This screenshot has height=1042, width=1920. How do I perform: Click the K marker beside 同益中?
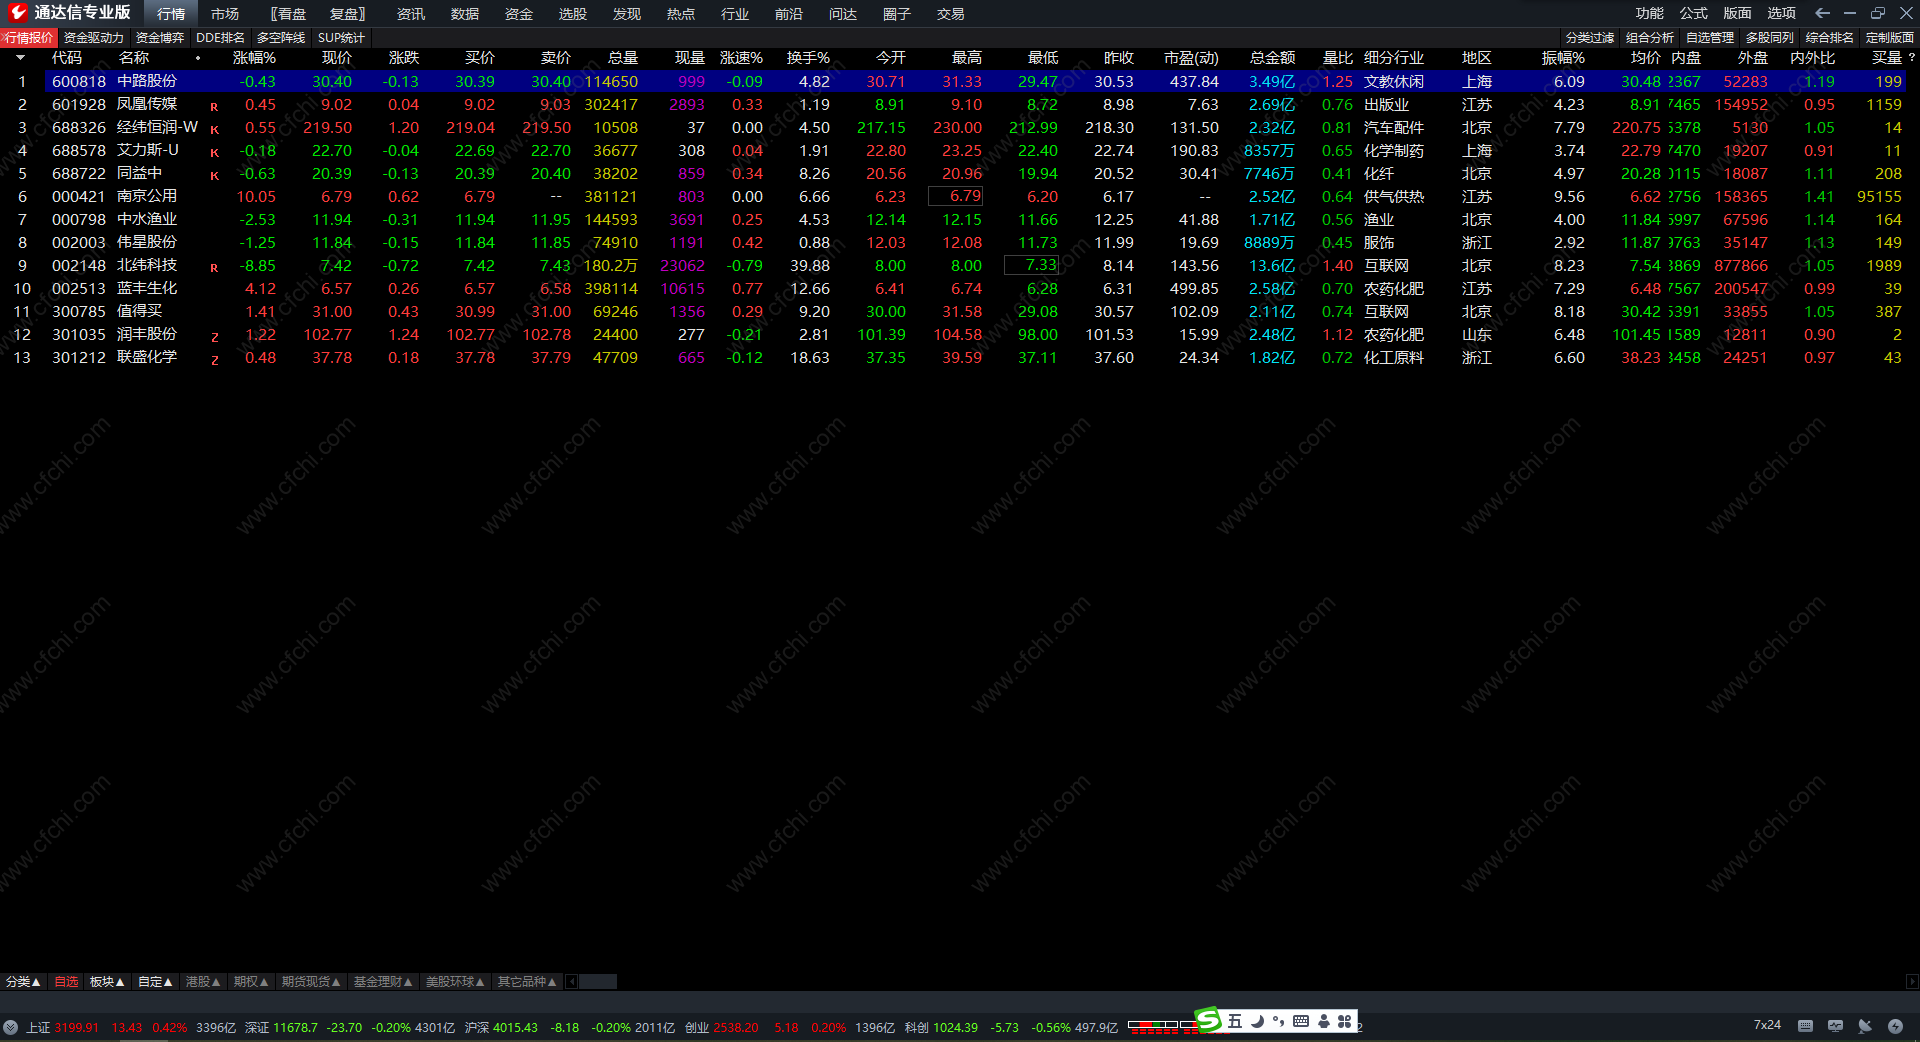click(x=214, y=176)
